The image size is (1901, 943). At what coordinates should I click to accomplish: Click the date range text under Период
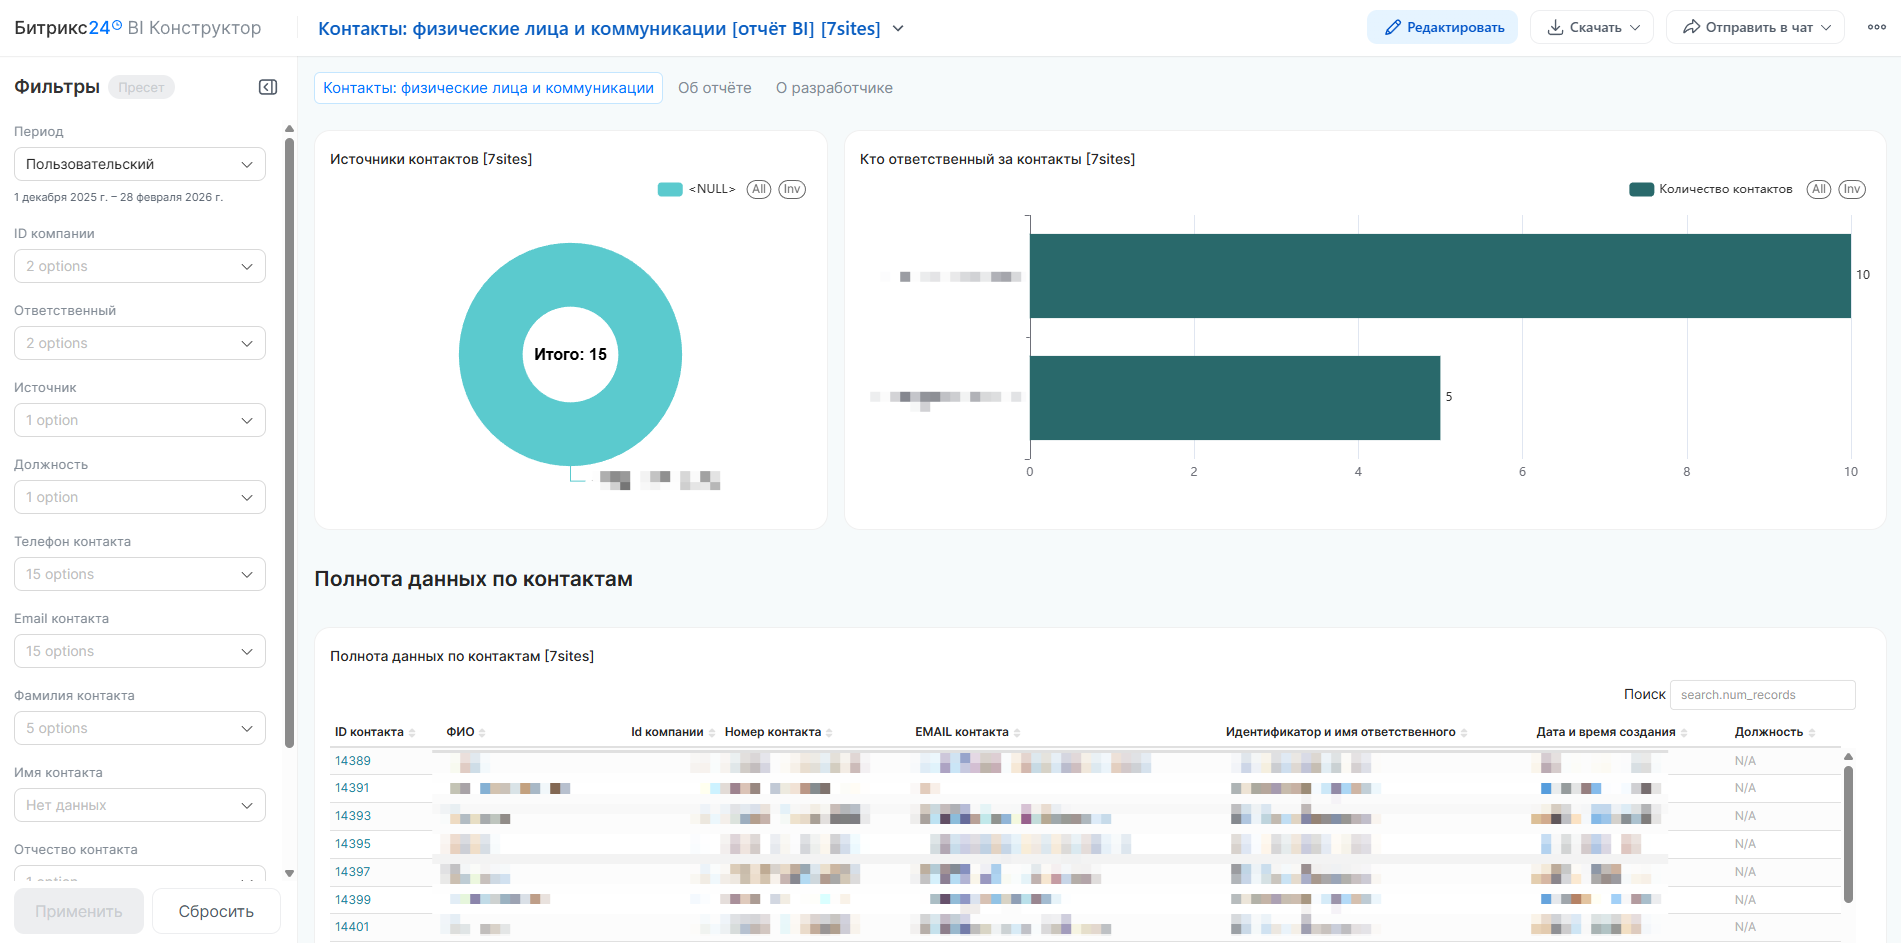(x=119, y=197)
